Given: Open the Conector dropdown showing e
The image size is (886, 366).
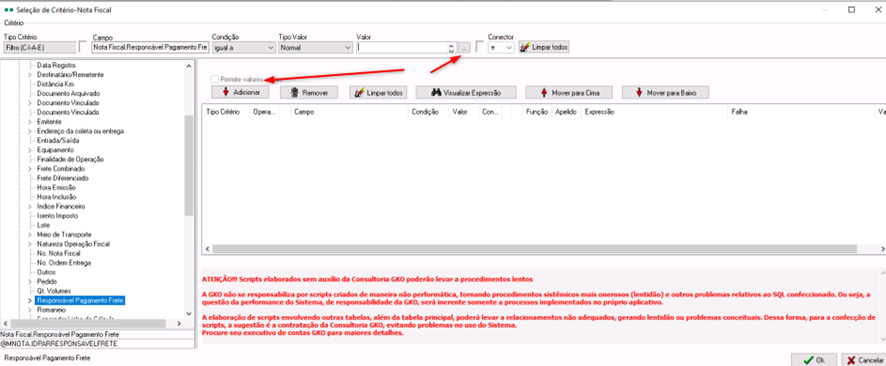Looking at the screenshot, I should [x=501, y=48].
